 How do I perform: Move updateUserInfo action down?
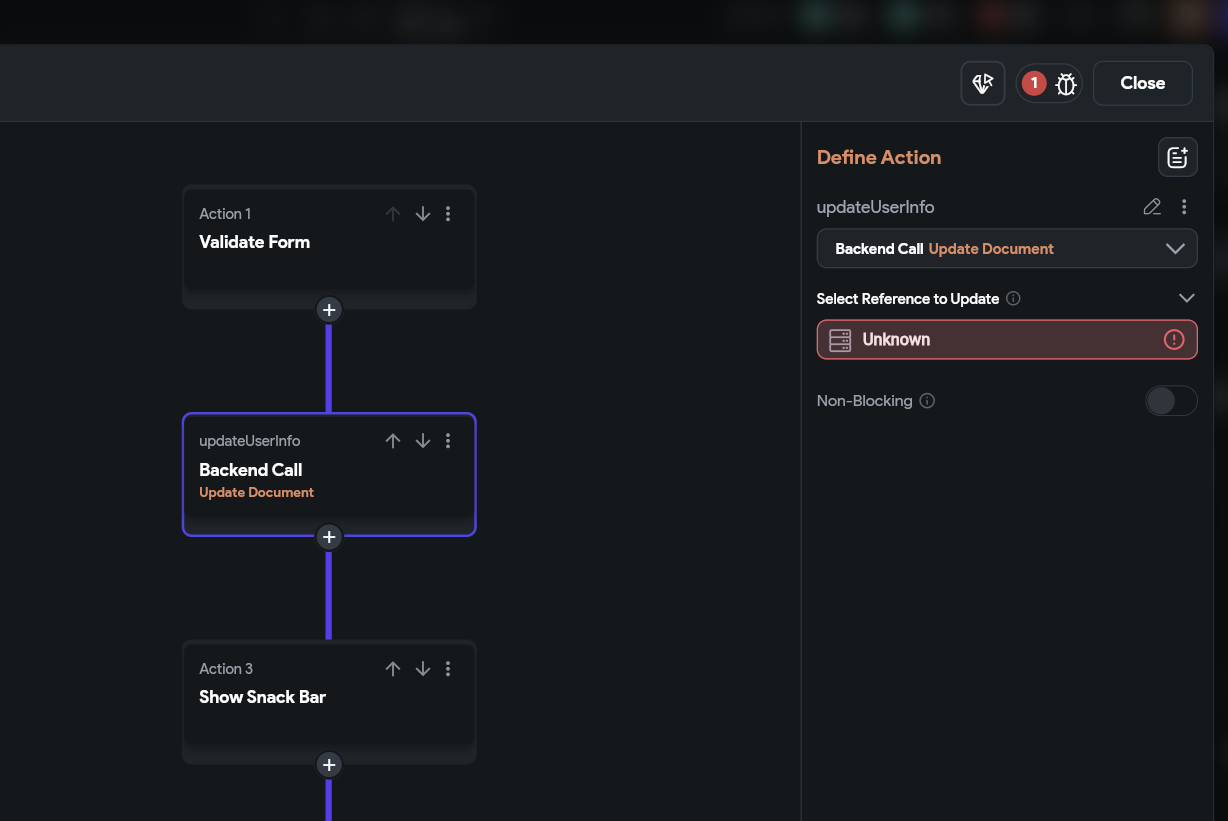click(x=423, y=441)
